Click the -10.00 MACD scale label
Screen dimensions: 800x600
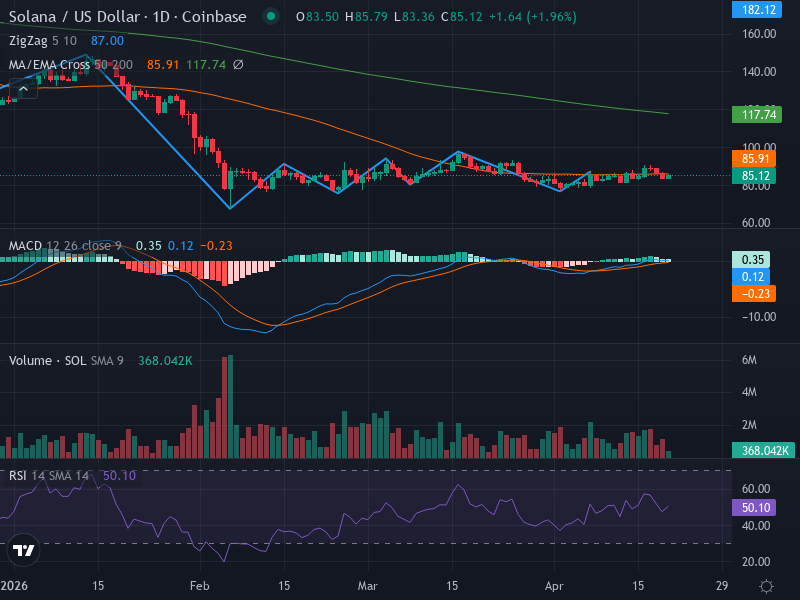click(758, 317)
